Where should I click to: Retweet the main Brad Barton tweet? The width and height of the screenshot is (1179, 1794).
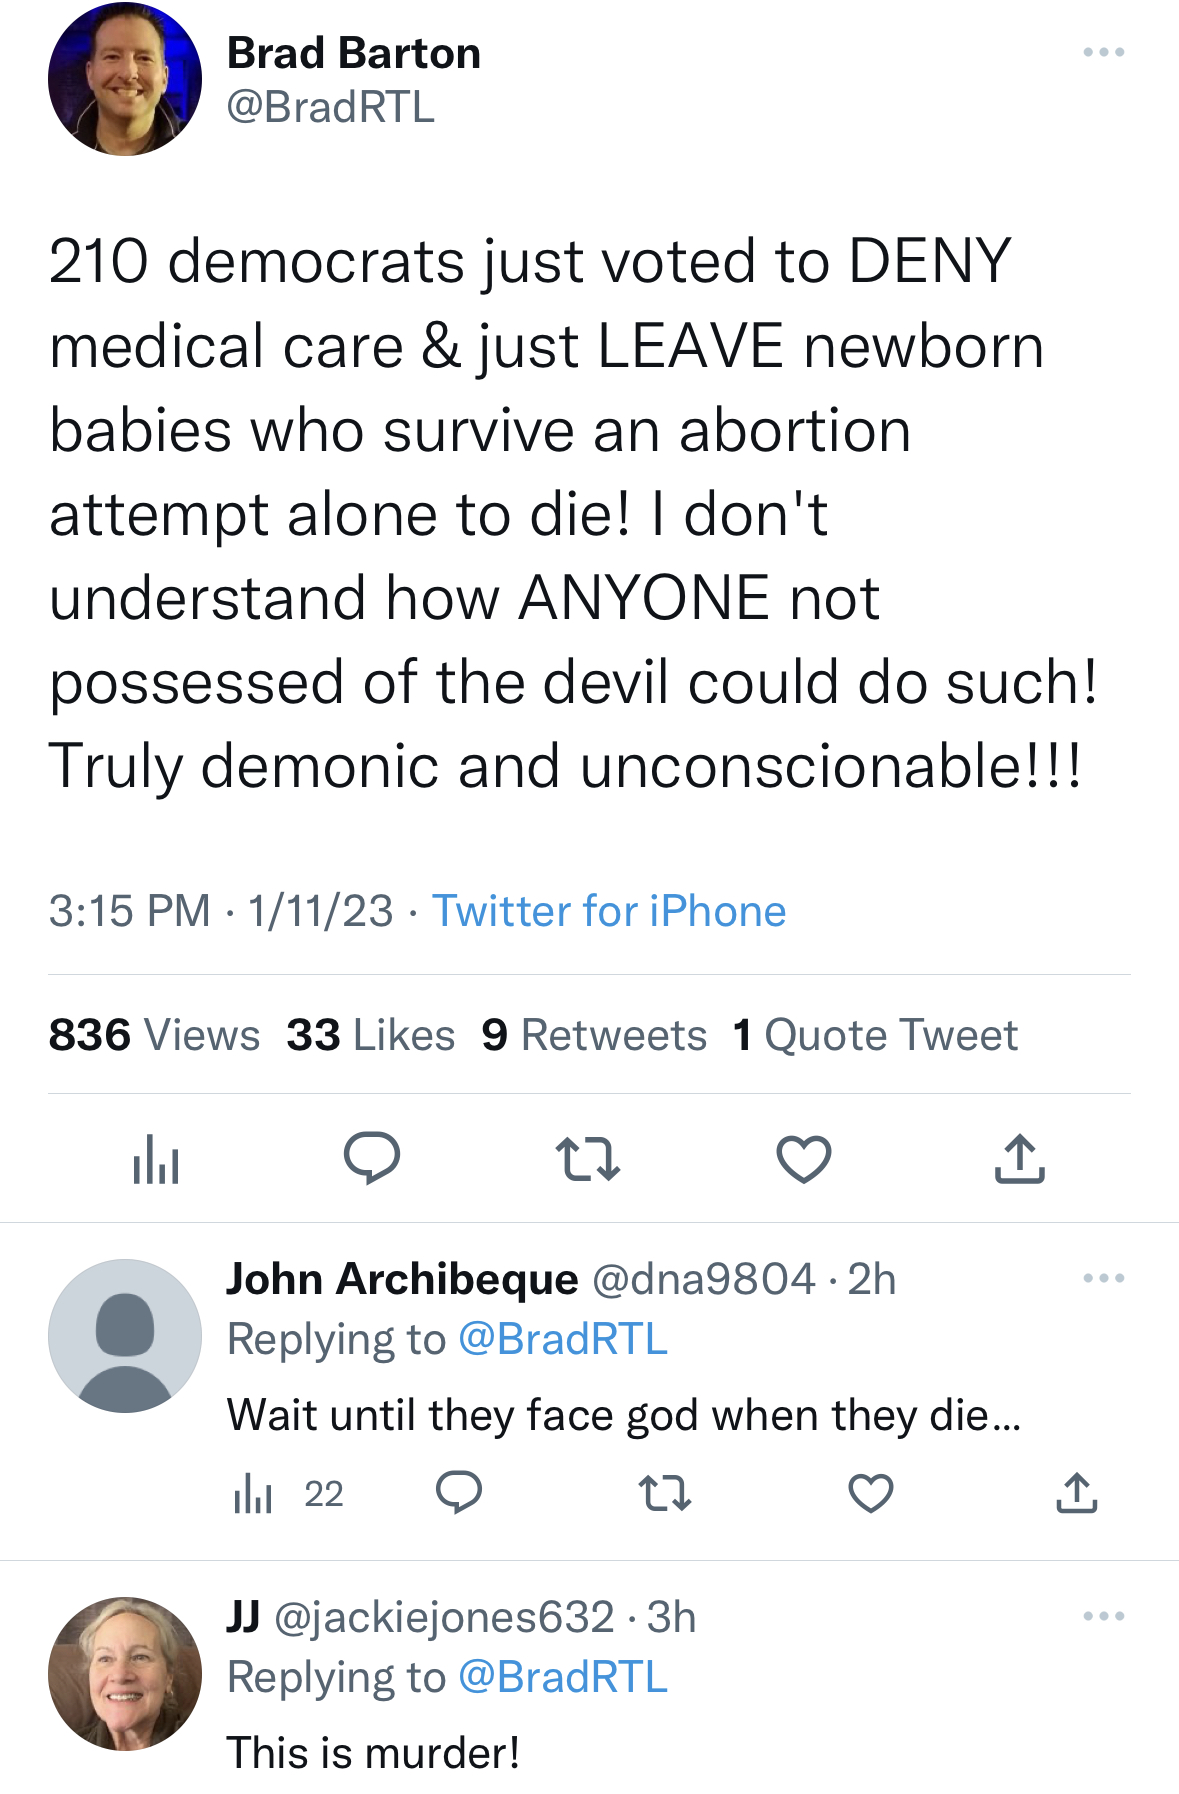point(588,1159)
